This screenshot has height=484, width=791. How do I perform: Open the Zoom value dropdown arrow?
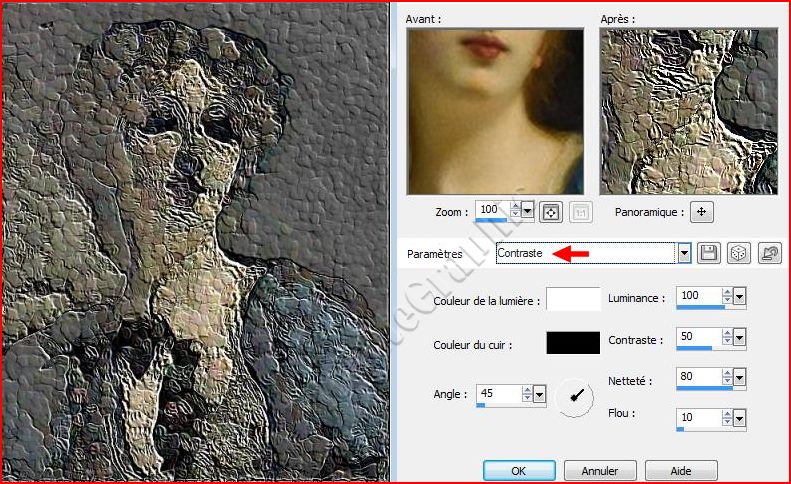click(x=529, y=210)
